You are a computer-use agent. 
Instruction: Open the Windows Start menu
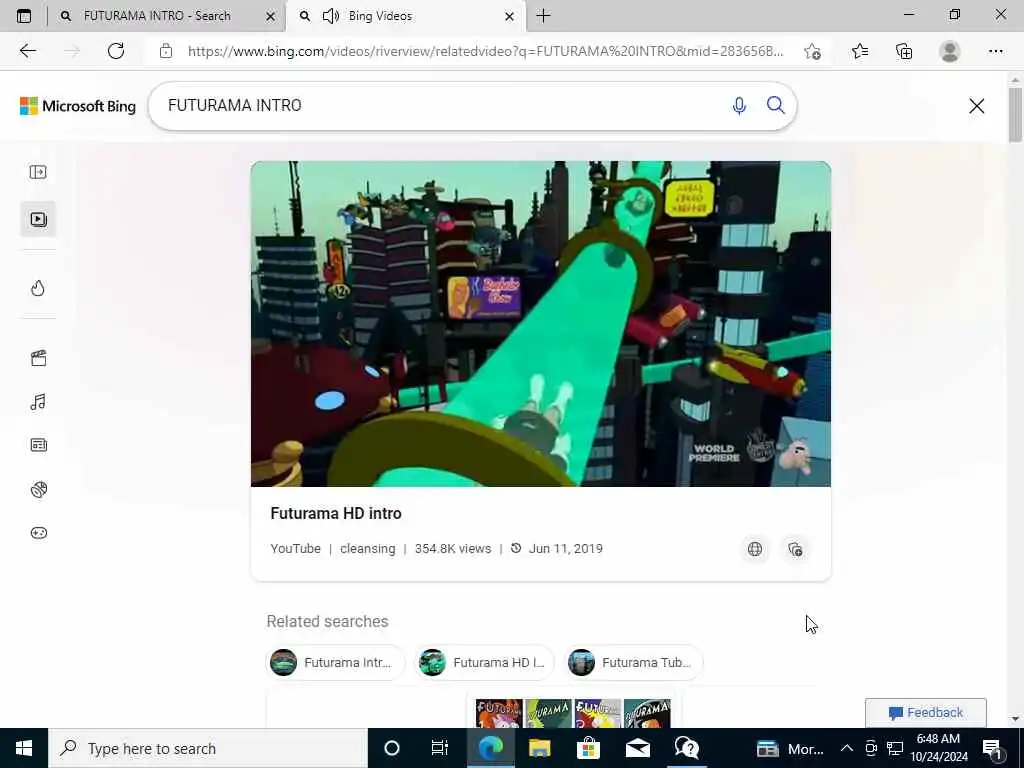pos(24,748)
